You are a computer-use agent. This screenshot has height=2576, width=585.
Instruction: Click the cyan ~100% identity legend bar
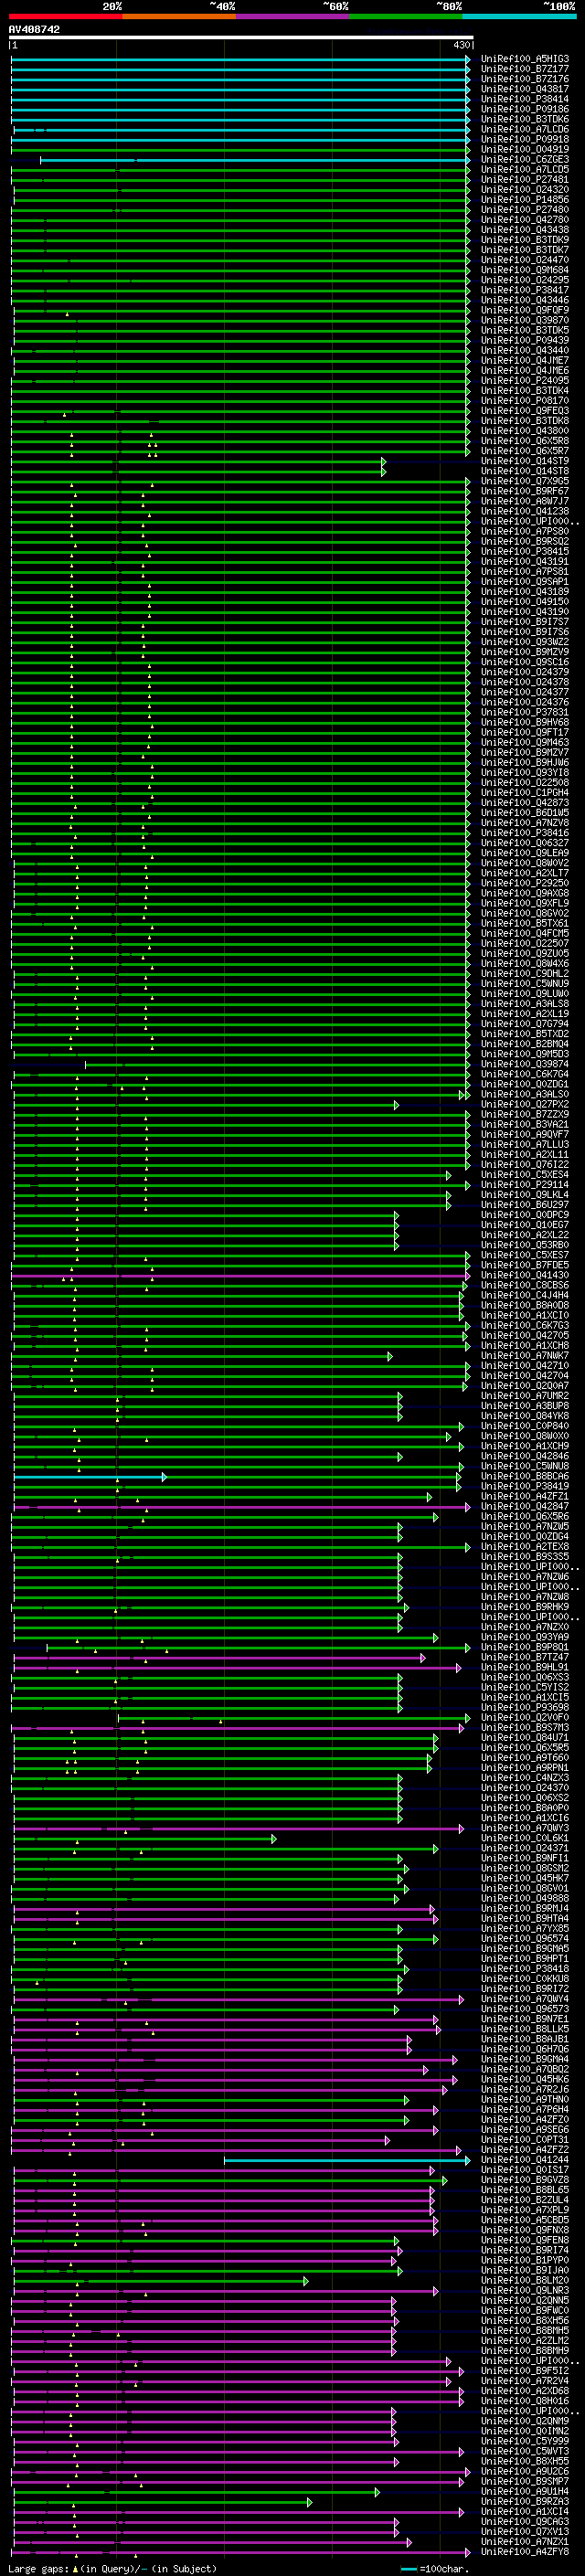pos(519,16)
